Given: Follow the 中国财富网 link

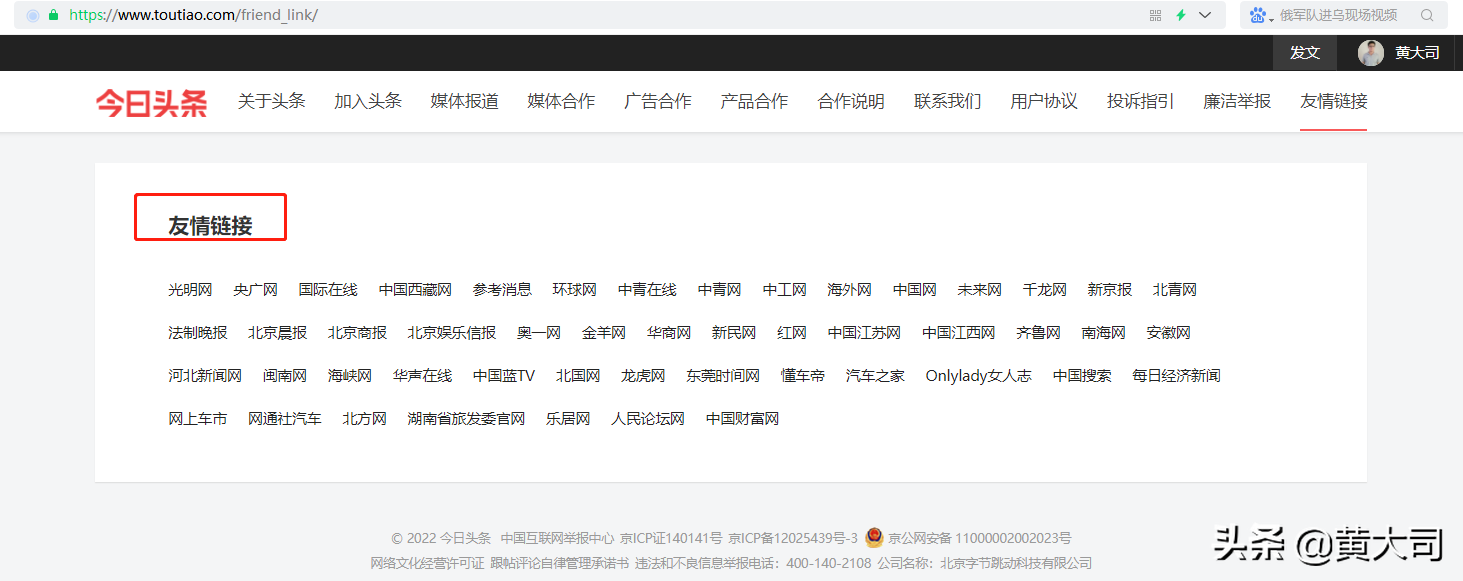Looking at the screenshot, I should coord(742,419).
